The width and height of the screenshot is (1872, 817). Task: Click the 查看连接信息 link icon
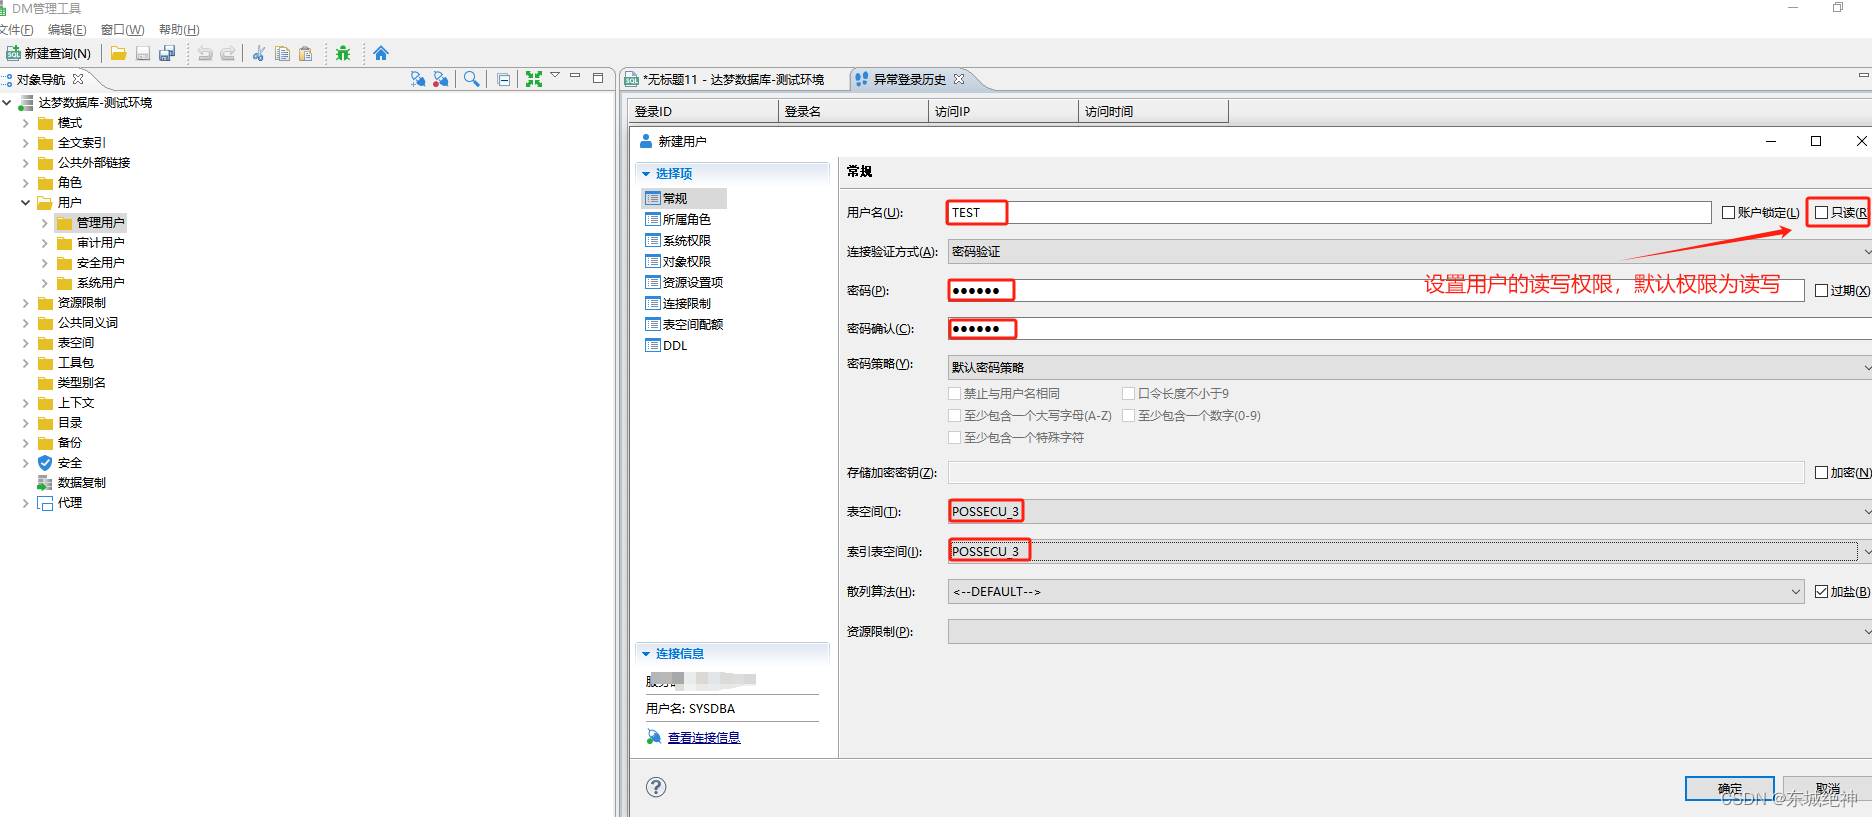click(654, 737)
